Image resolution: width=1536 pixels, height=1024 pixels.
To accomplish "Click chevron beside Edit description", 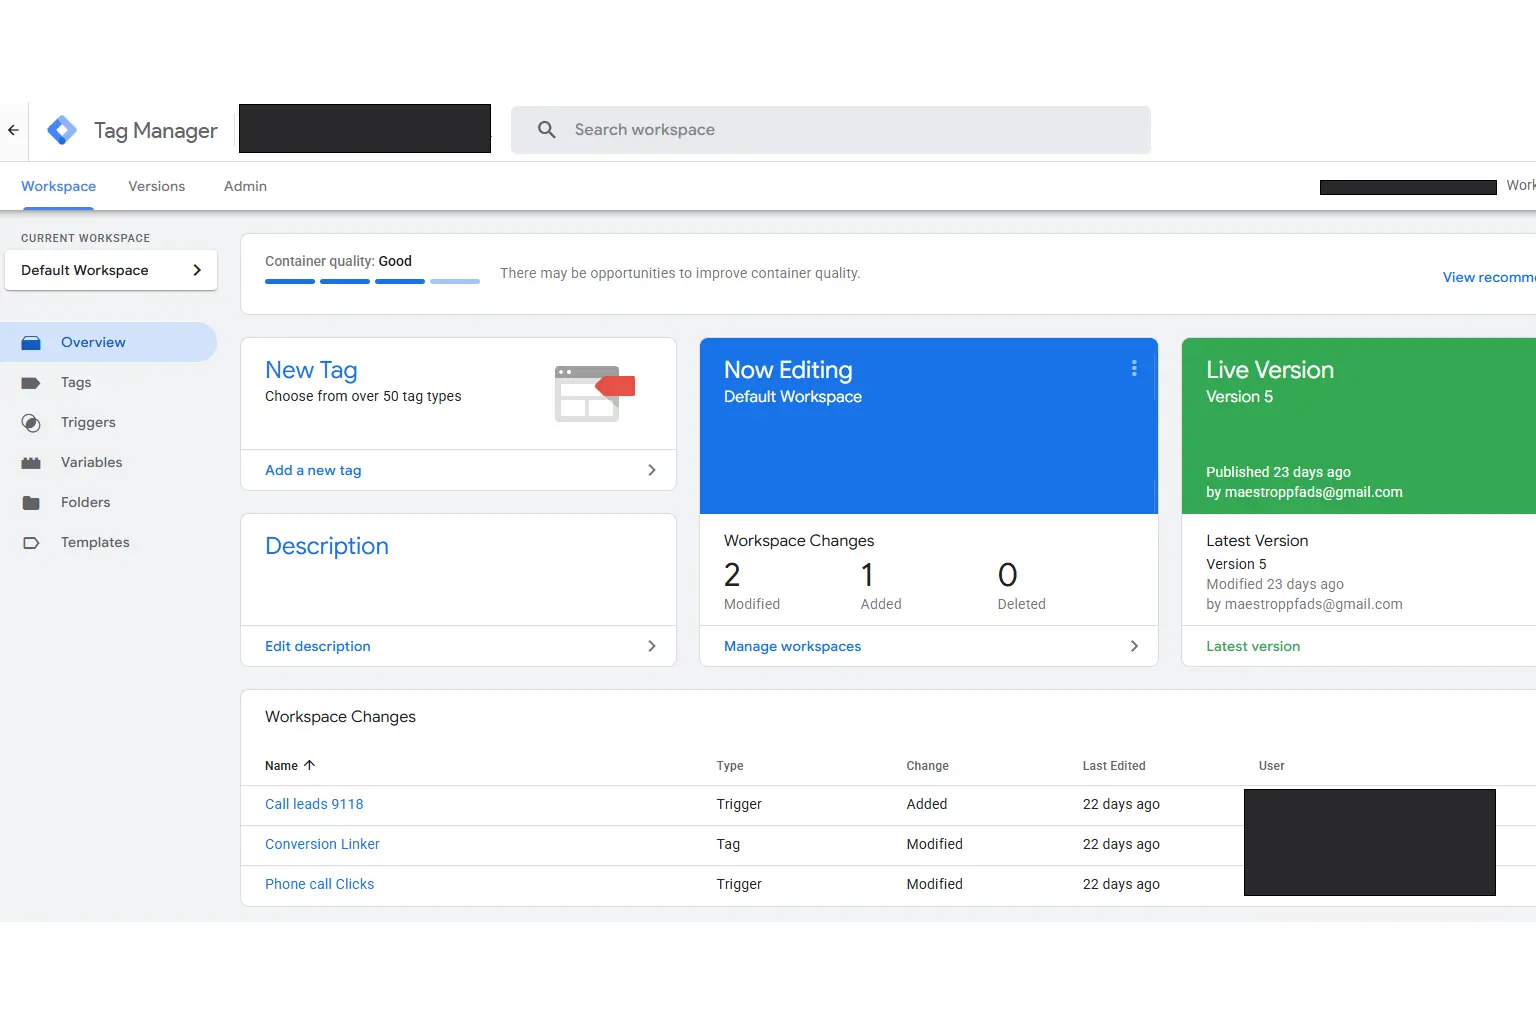I will point(652,646).
